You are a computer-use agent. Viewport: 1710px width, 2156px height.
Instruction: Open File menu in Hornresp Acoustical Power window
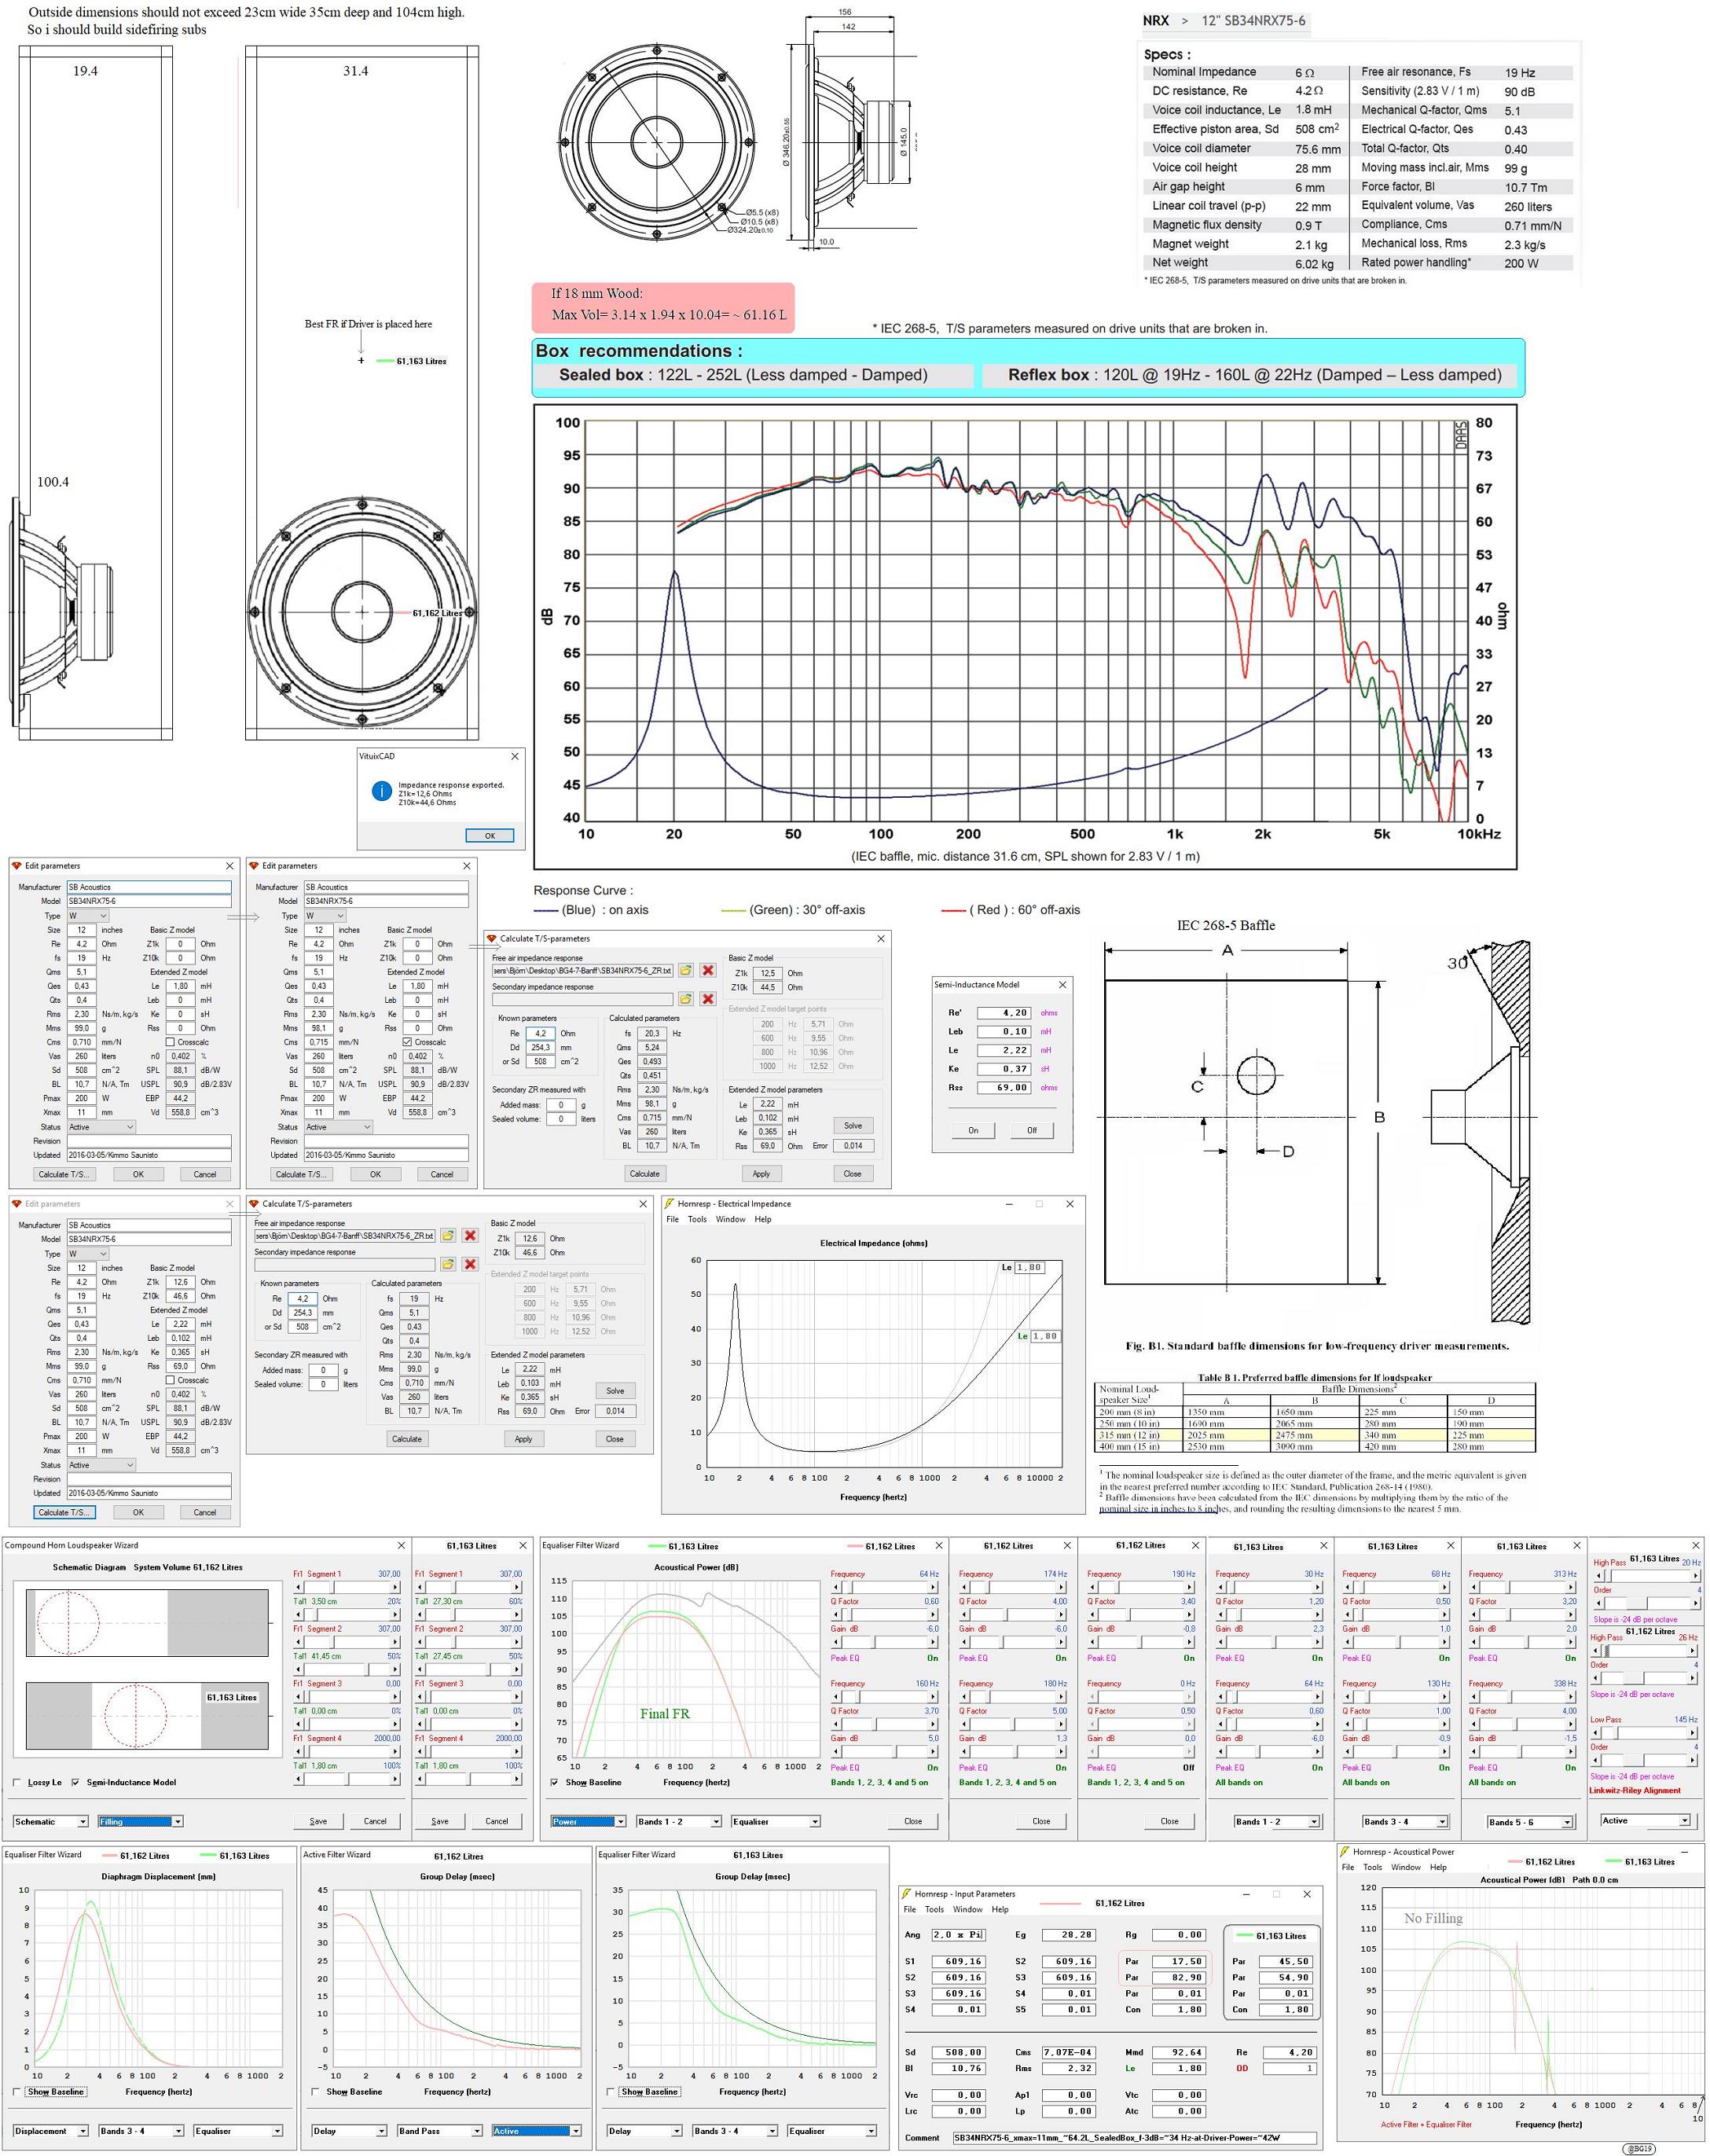point(1348,1867)
